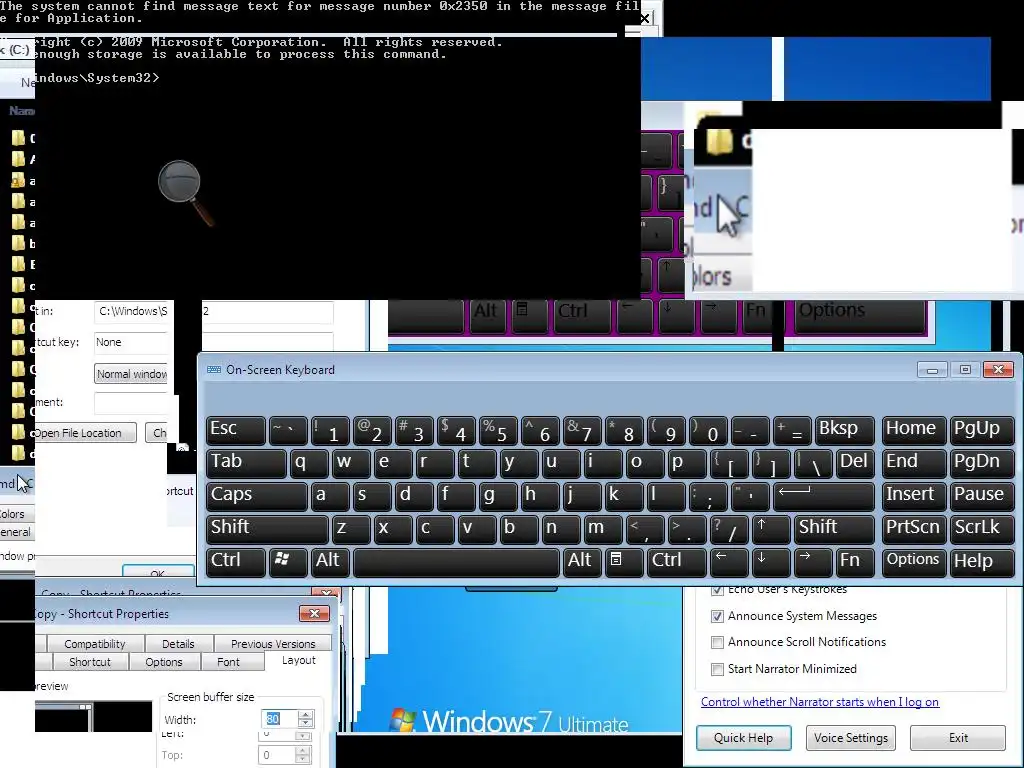1024x768 pixels.
Task: Open Control whether Narrator starts when I log on link
Action: coord(820,702)
